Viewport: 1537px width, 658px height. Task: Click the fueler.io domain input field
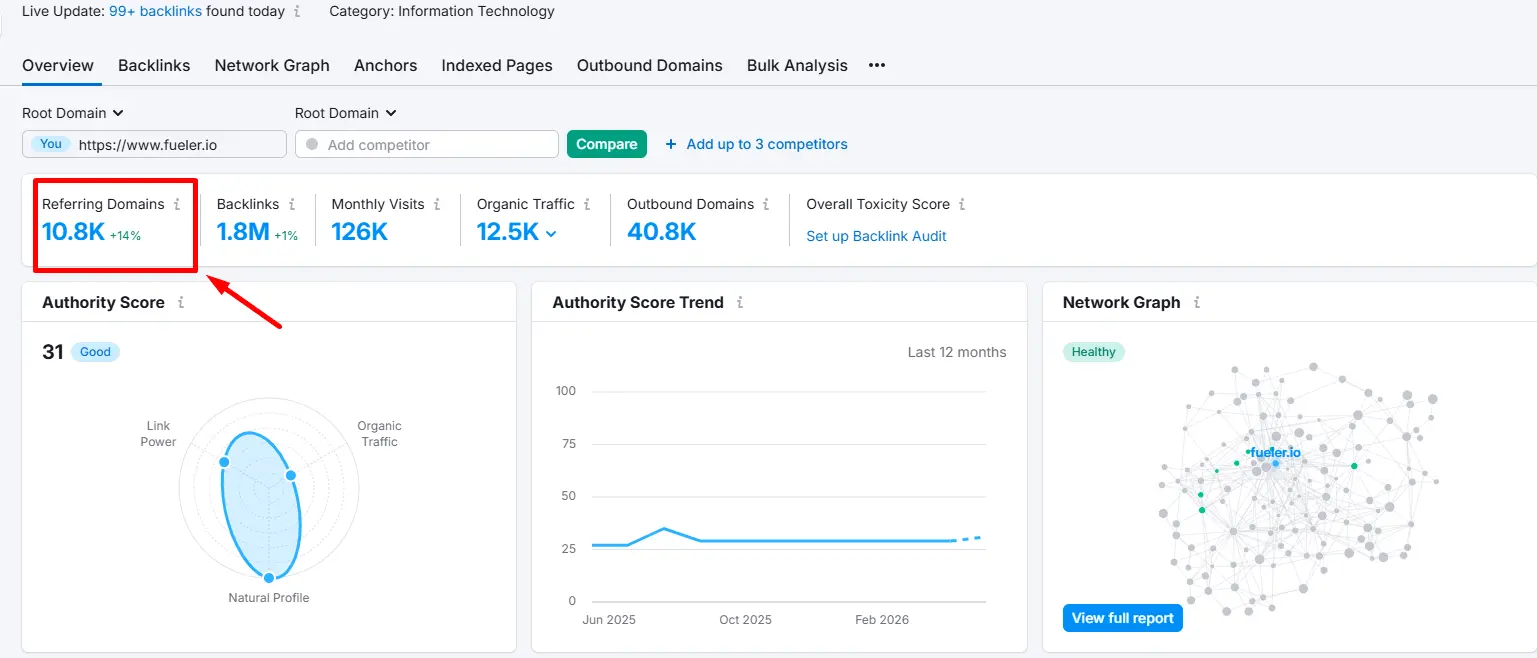(x=154, y=144)
